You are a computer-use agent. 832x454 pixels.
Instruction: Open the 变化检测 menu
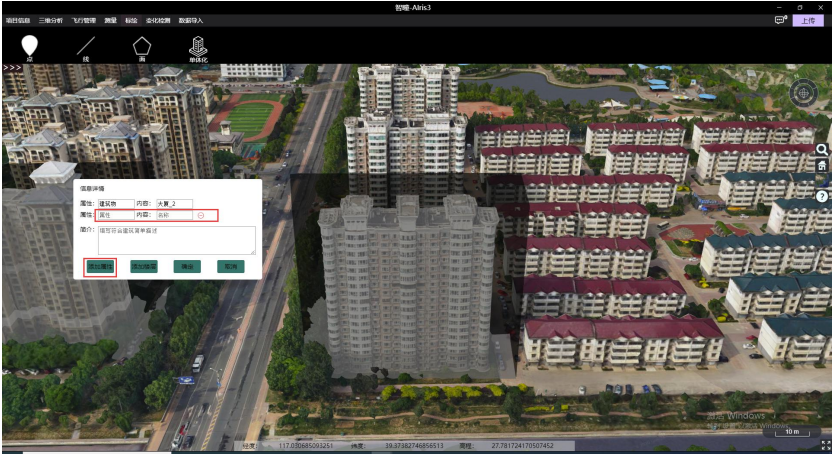coord(158,20)
